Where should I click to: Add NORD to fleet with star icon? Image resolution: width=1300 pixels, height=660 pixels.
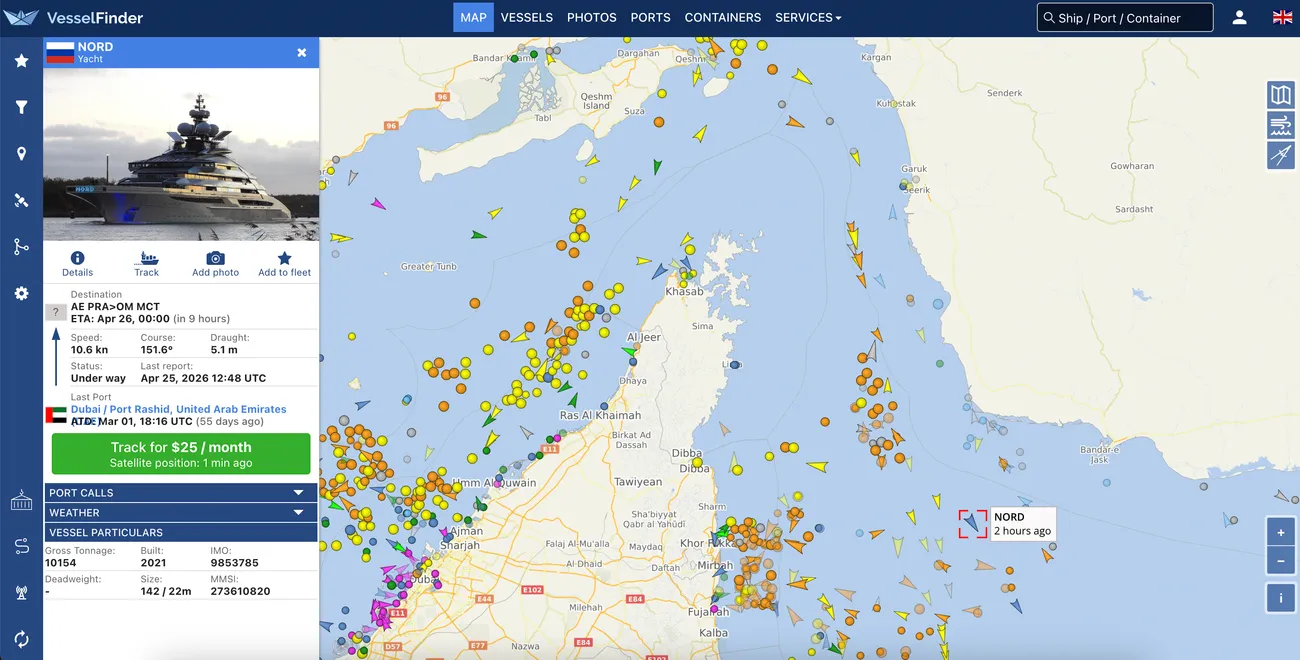(x=284, y=259)
